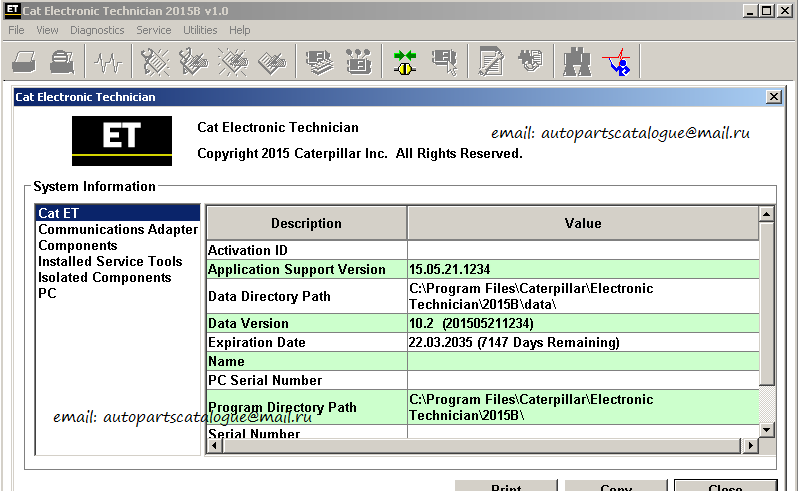798x491 pixels.
Task: Click the ET logo image
Action: 122,141
